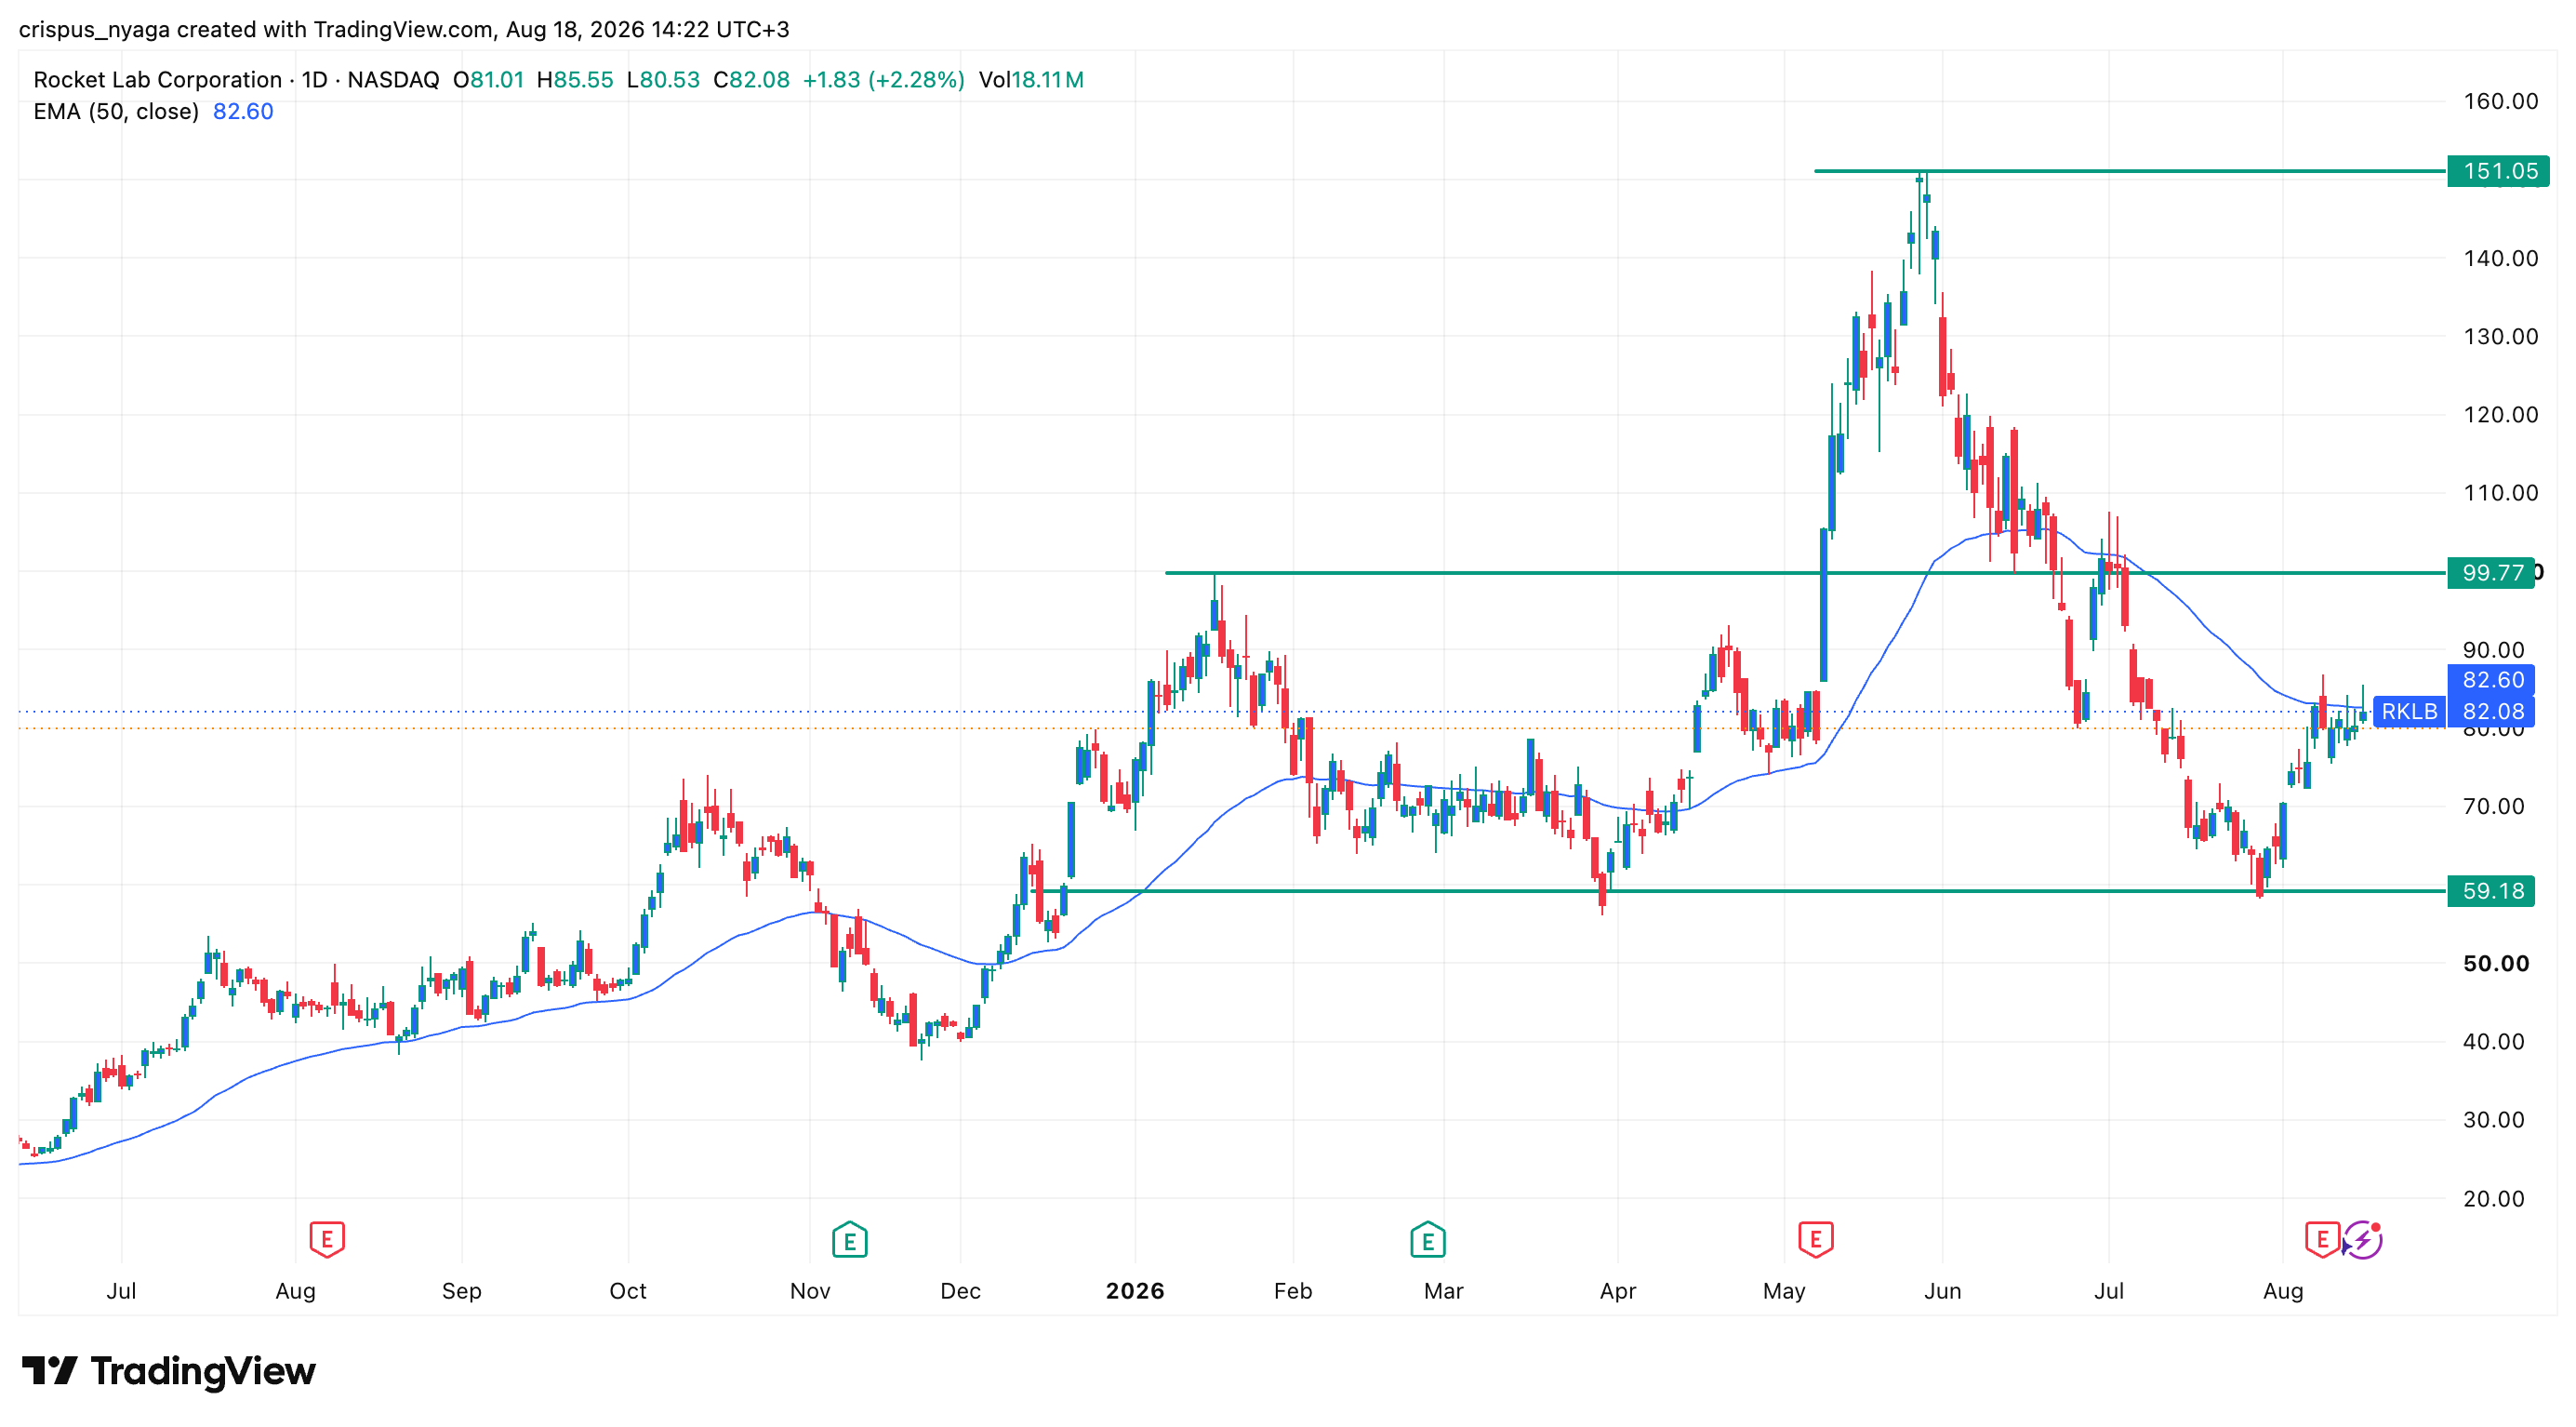The width and height of the screenshot is (2576, 1427).
Task: Click the open value O81.01
Action: [488, 80]
